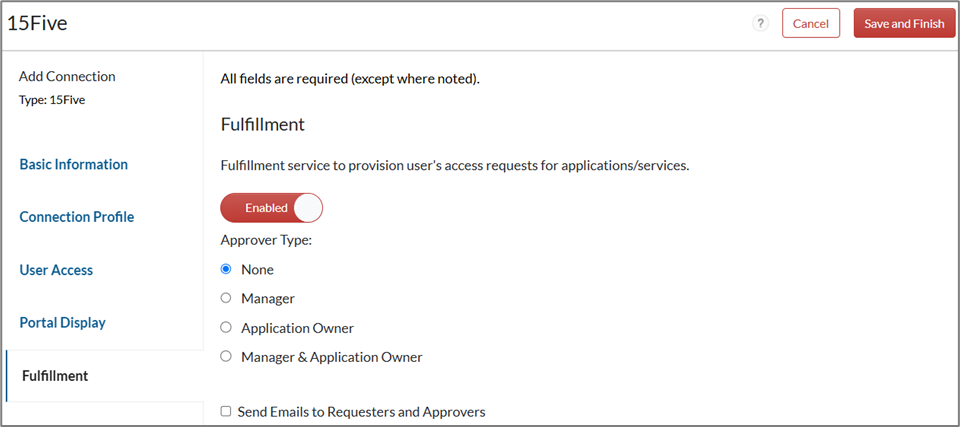Select the Fulfillment sidebar tab
The width and height of the screenshot is (960, 427).
[x=55, y=376]
